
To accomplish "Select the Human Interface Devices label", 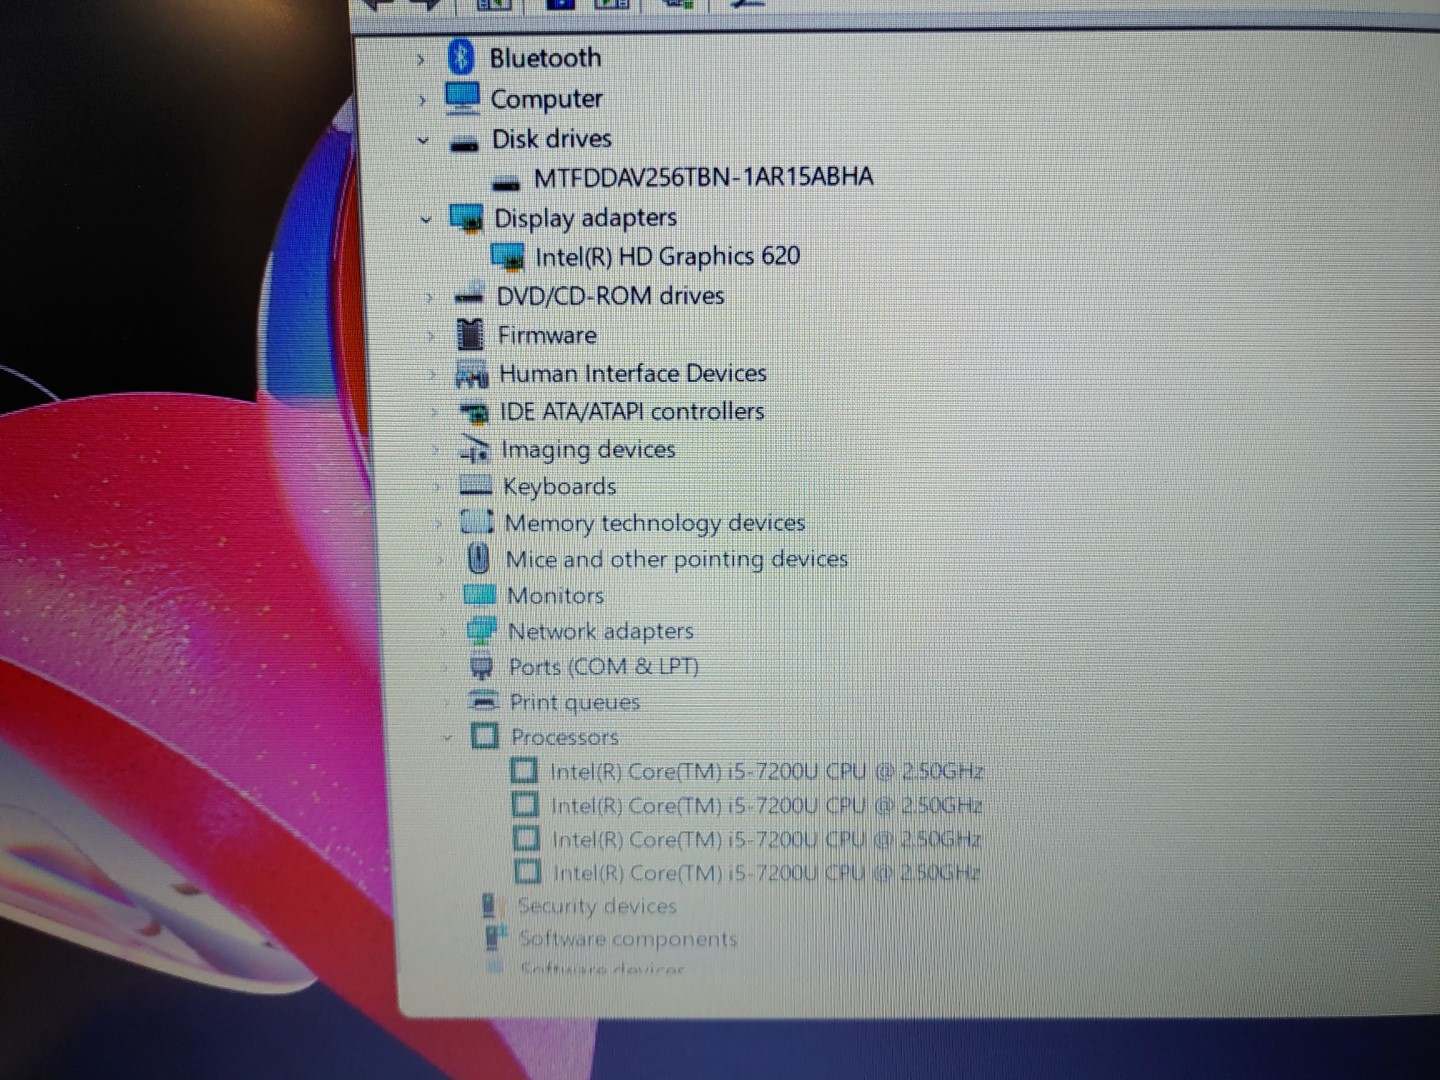I will (632, 373).
